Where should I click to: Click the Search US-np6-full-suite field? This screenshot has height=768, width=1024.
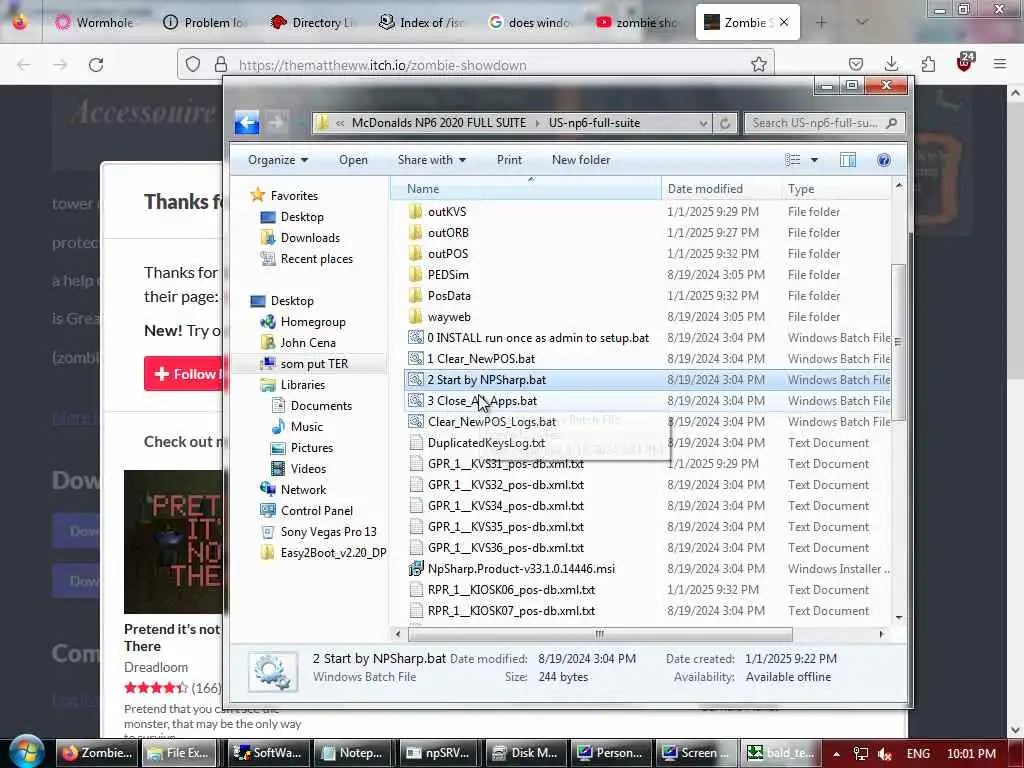click(824, 123)
